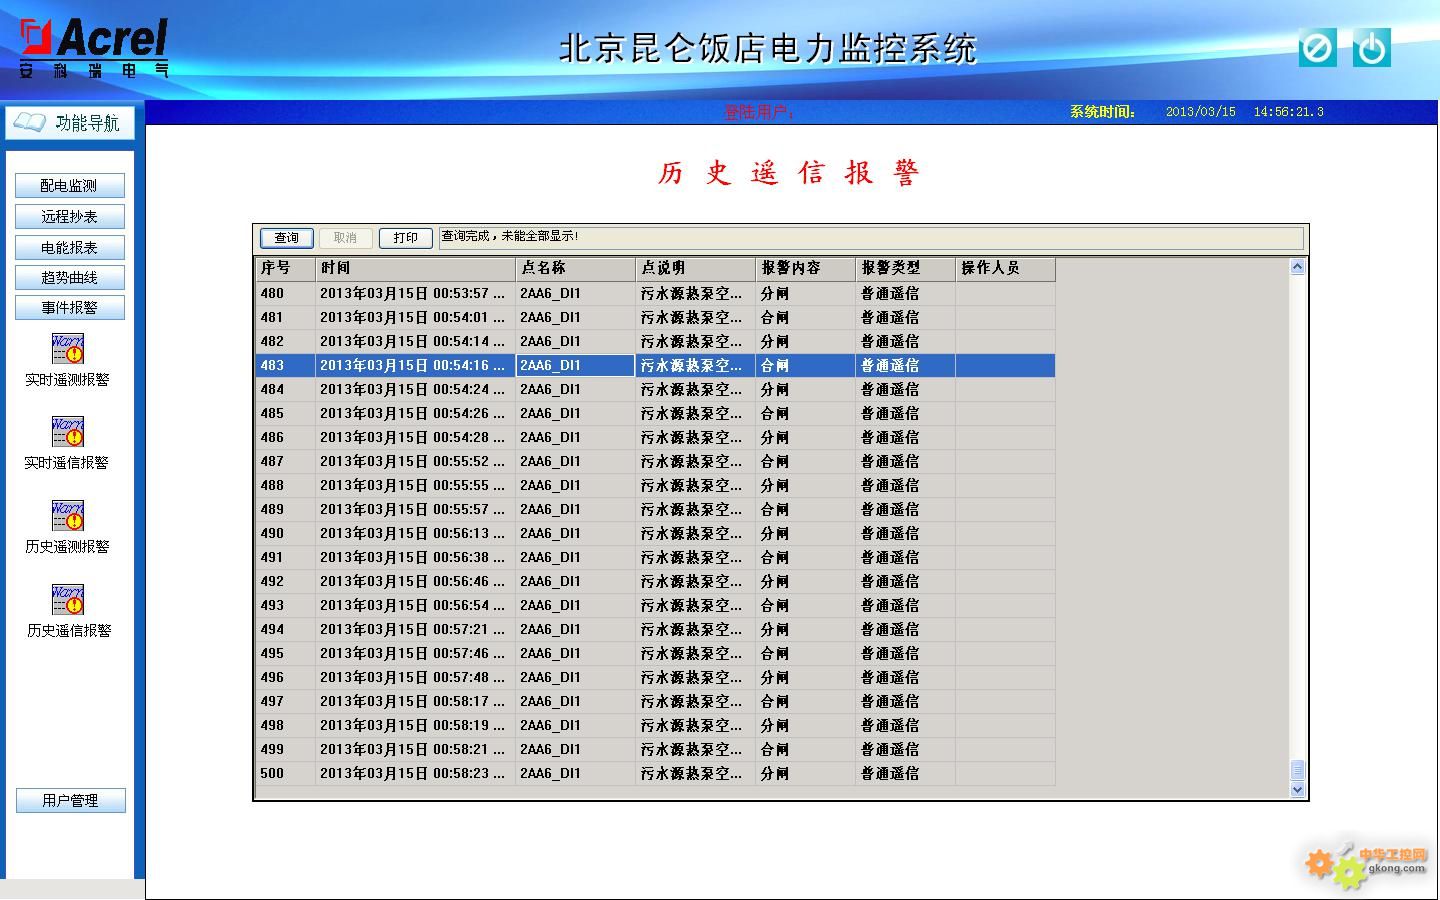Image resolution: width=1440 pixels, height=900 pixels.
Task: Sort by 时间 column header
Action: point(415,268)
